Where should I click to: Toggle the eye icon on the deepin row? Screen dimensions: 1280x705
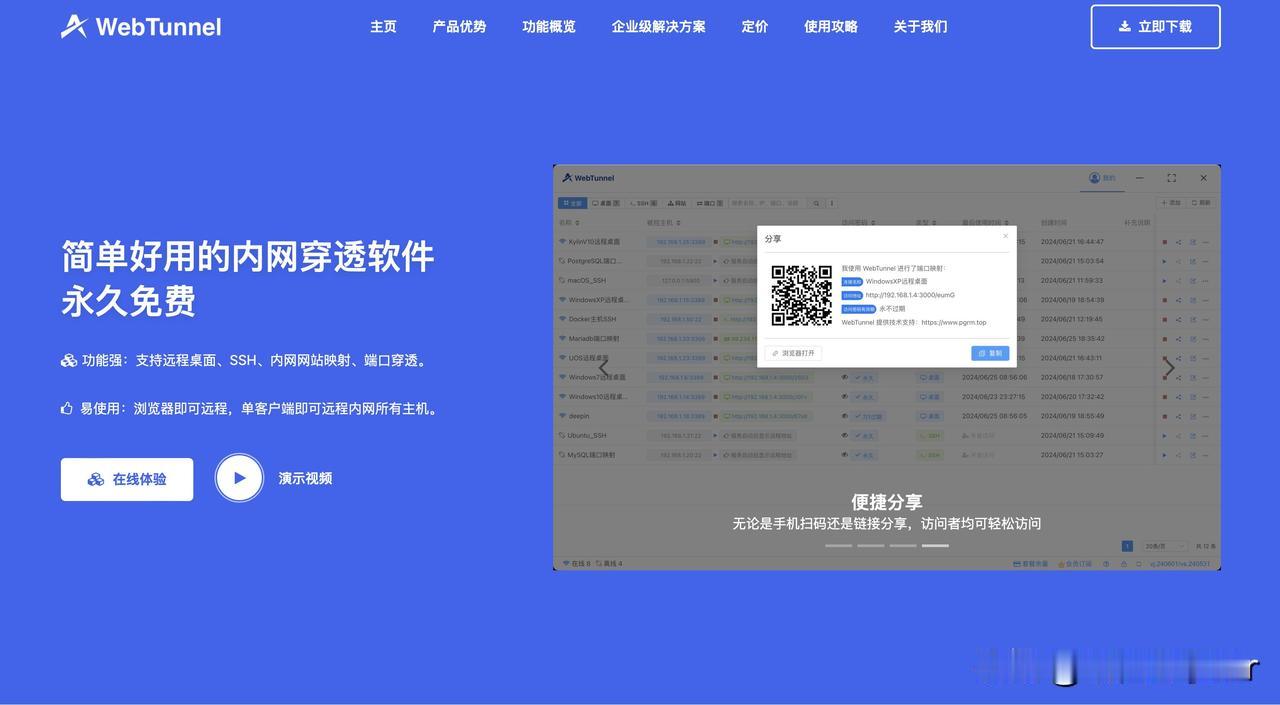844,414
